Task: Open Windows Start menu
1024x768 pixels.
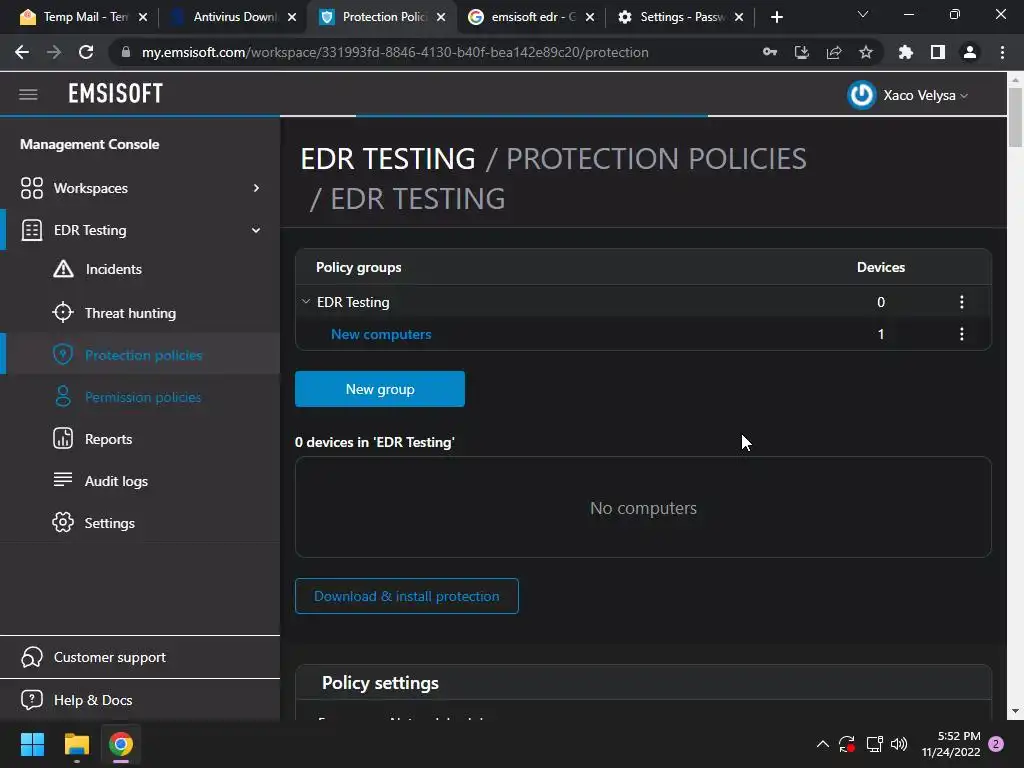Action: 32,744
